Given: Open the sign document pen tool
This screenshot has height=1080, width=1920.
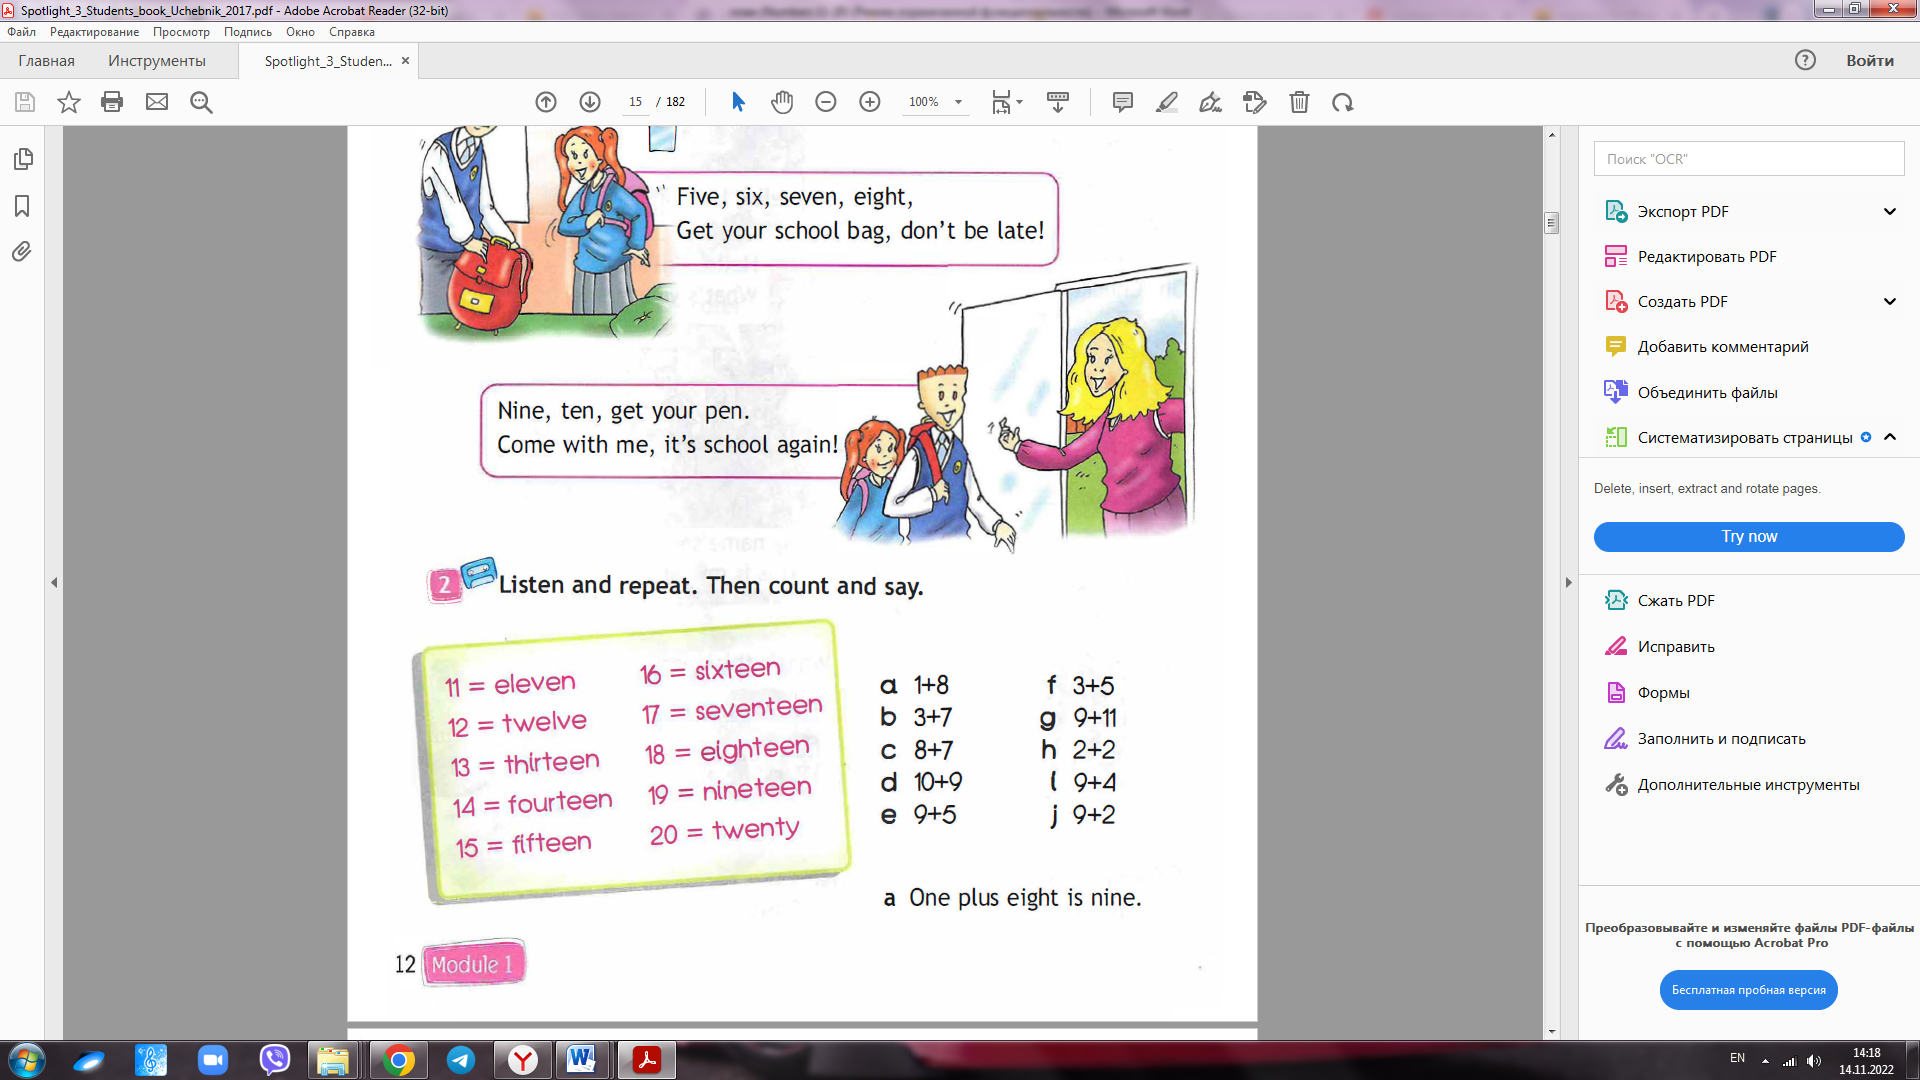Looking at the screenshot, I should point(1211,102).
